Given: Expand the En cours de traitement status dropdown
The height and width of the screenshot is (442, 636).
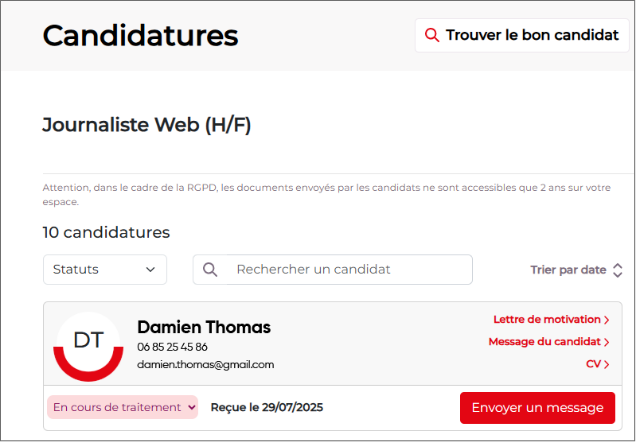Looking at the screenshot, I should coord(123,407).
